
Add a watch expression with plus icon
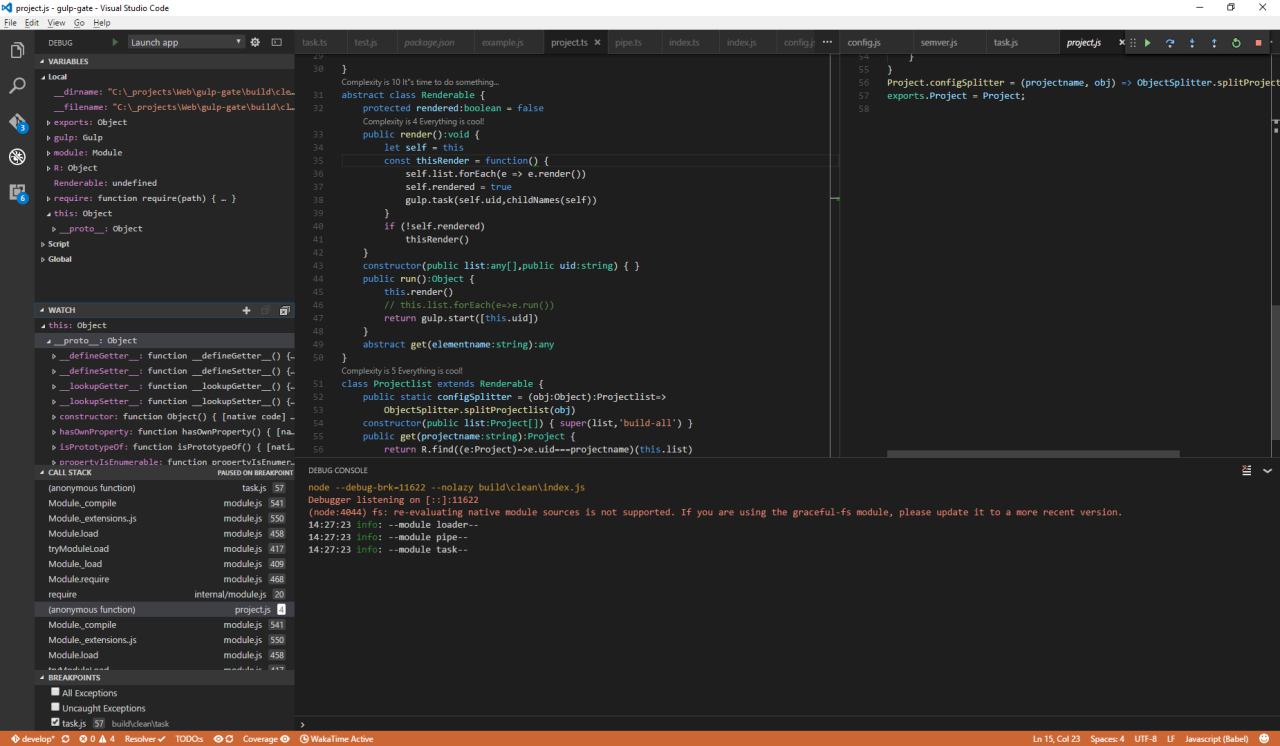tap(247, 311)
